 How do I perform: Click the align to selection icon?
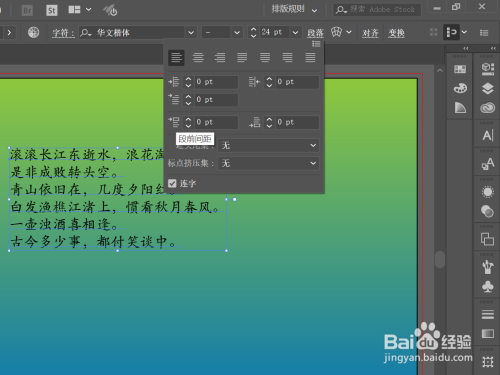click(451, 32)
